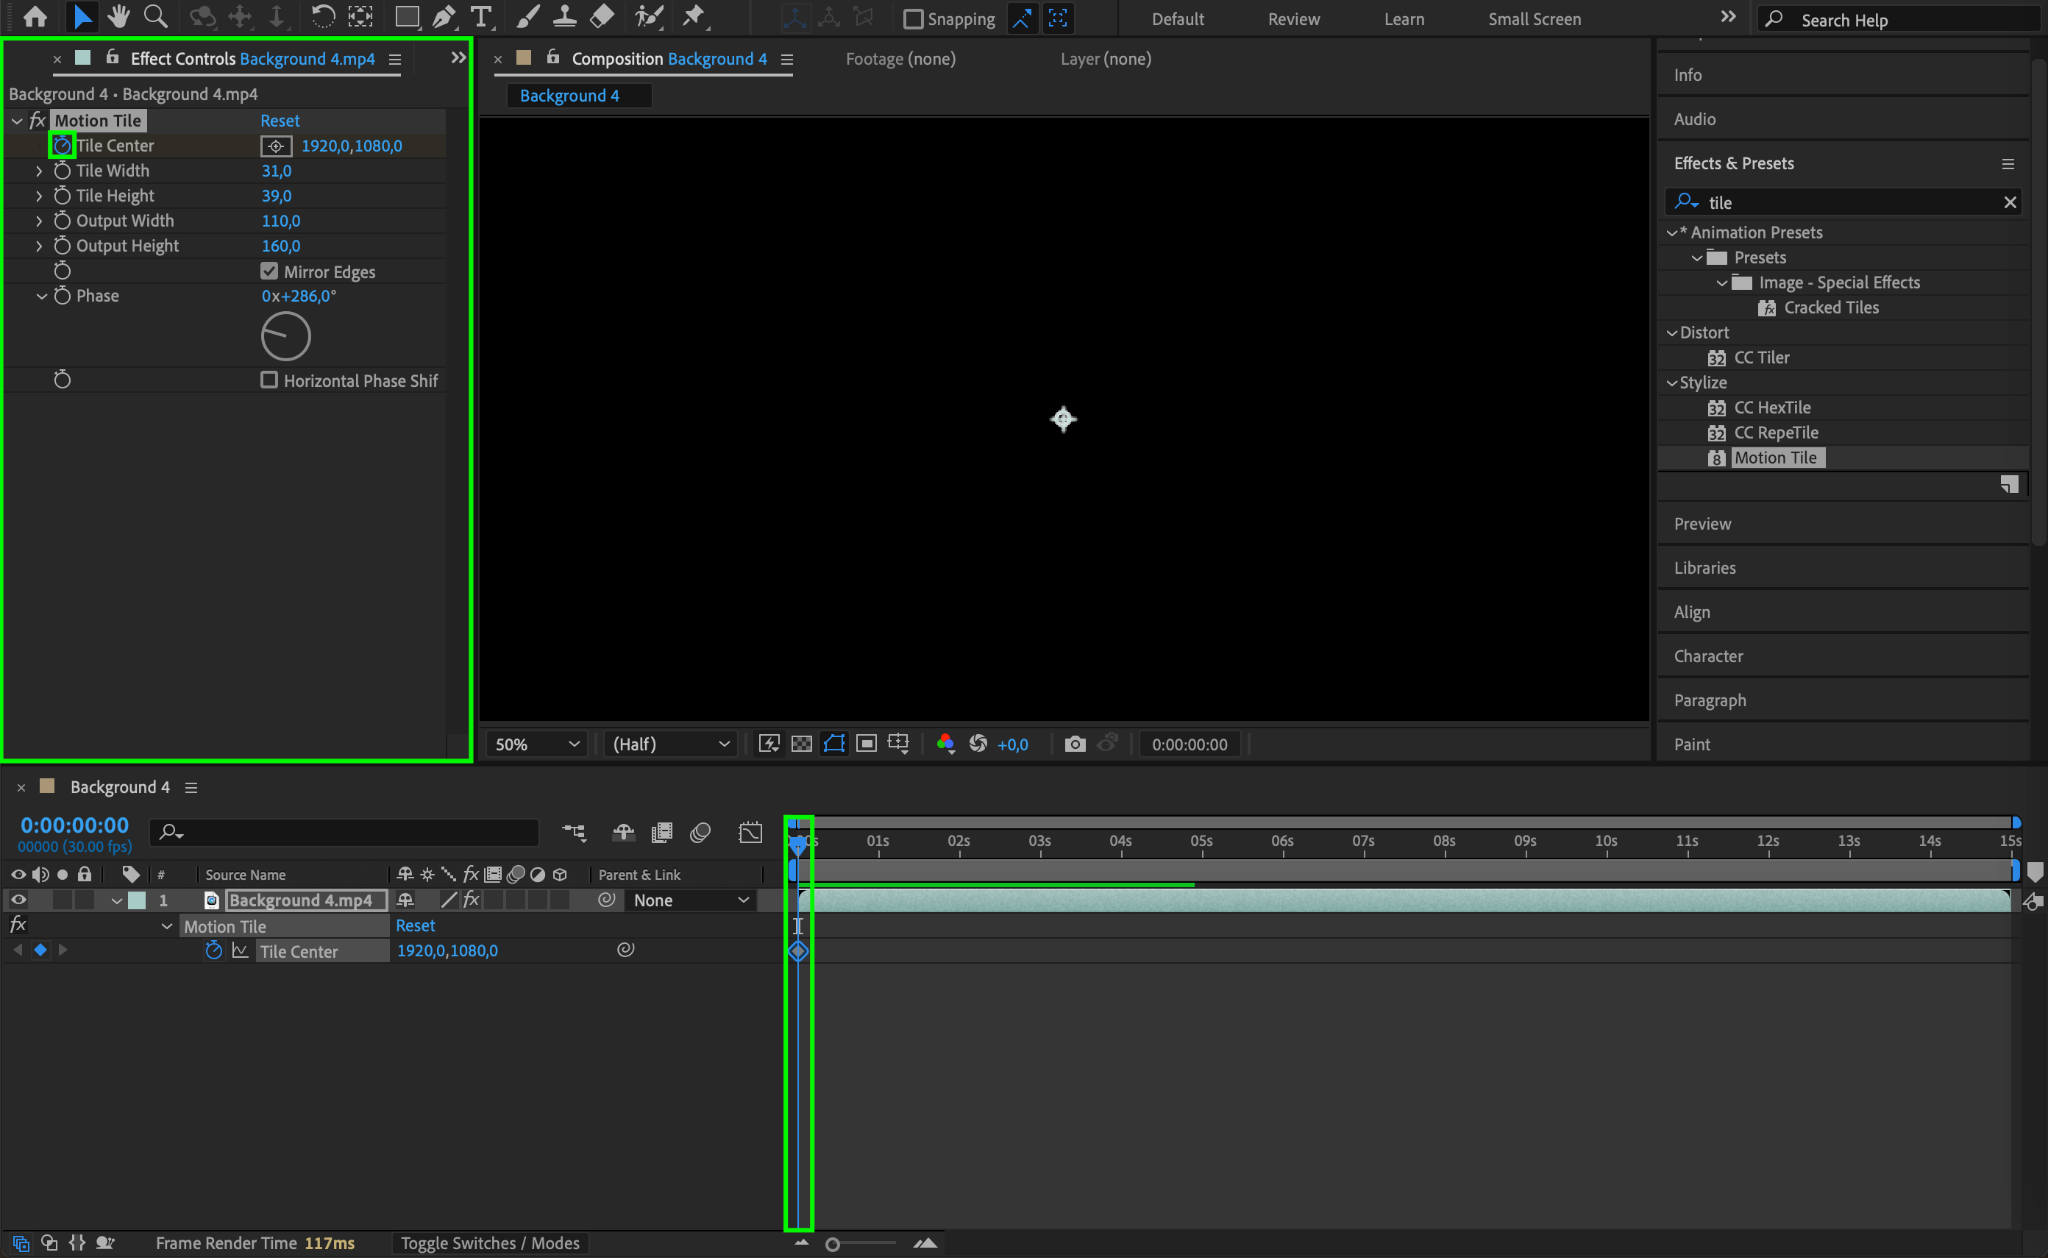The width and height of the screenshot is (2048, 1258).
Task: Select the Puppet Pin tool
Action: (693, 17)
